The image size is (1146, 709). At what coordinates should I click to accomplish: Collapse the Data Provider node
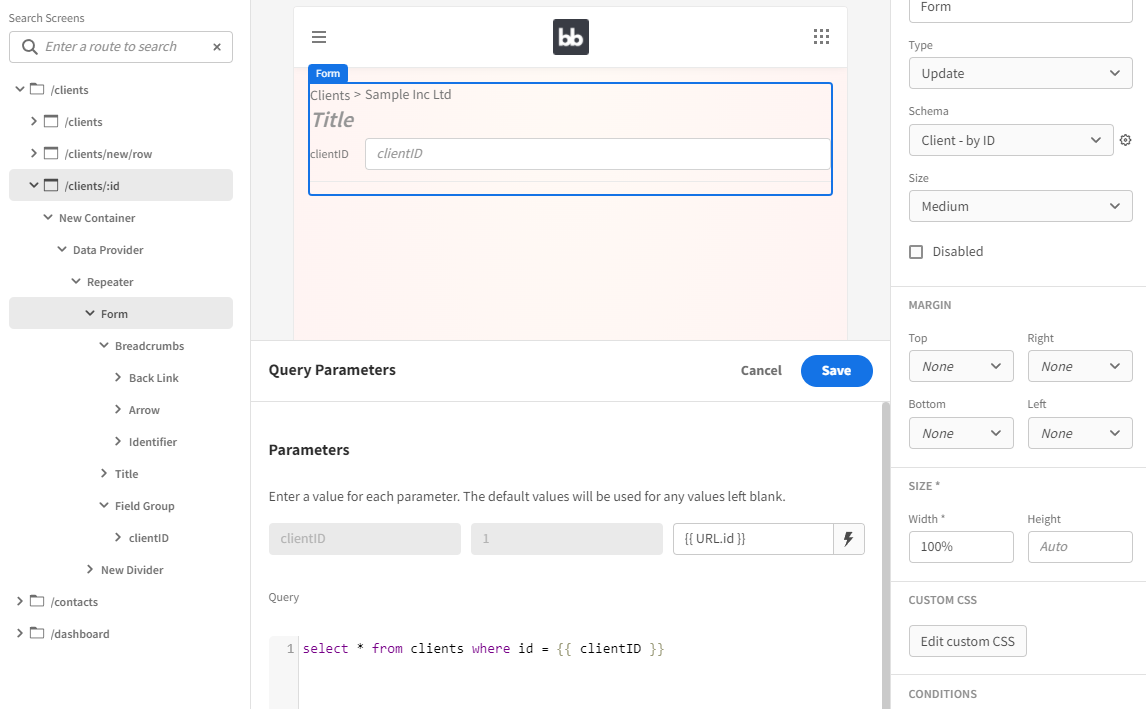[62, 250]
